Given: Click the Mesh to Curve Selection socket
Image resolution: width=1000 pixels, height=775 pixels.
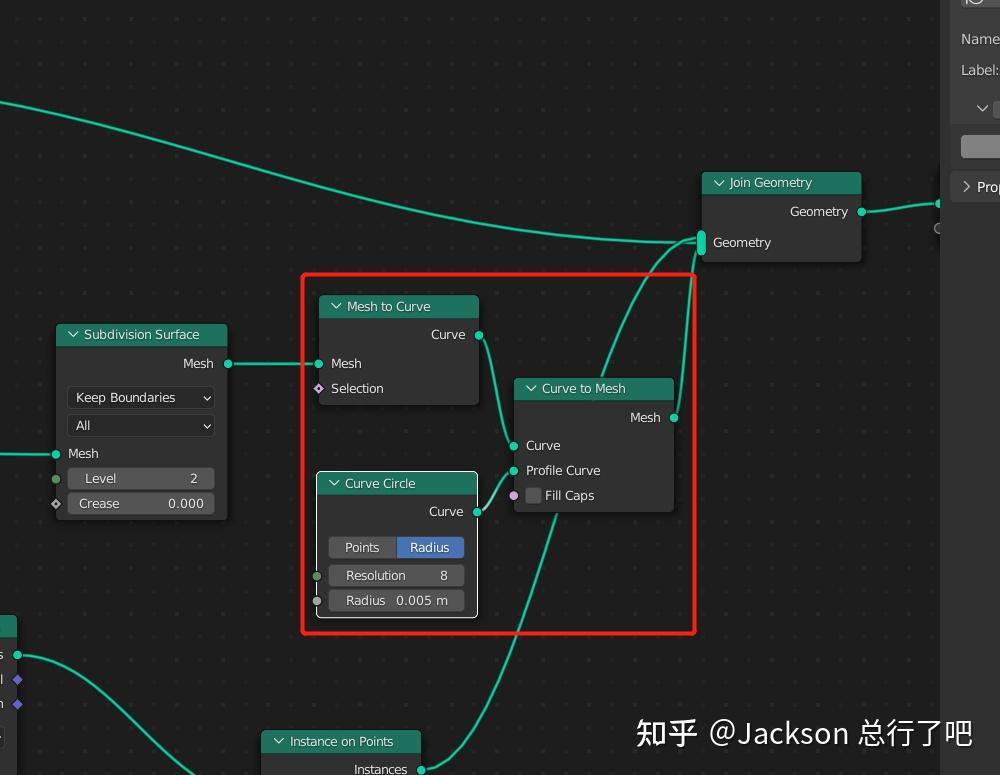Looking at the screenshot, I should click(x=319, y=388).
